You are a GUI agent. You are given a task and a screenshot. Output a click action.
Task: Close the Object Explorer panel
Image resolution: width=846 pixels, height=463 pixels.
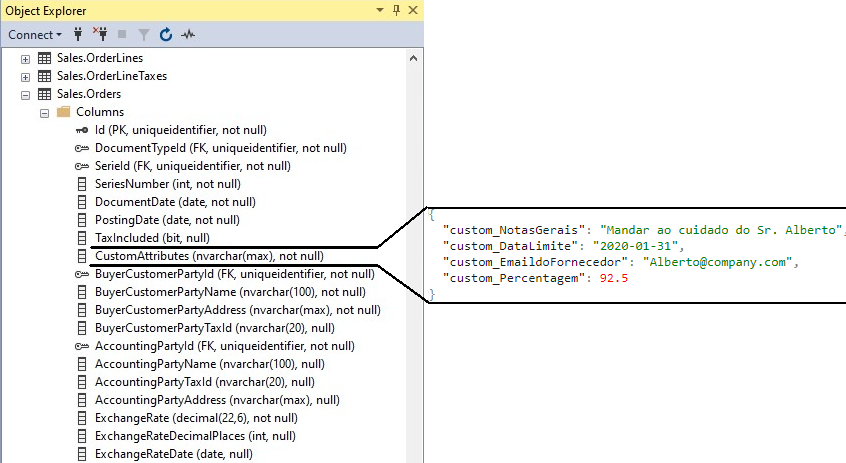(x=413, y=10)
